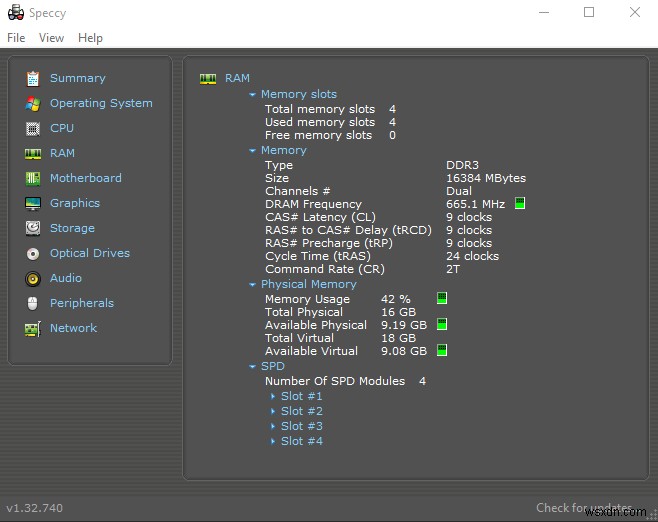Expand Slot #2 details
This screenshot has height=522, width=658.
273,411
